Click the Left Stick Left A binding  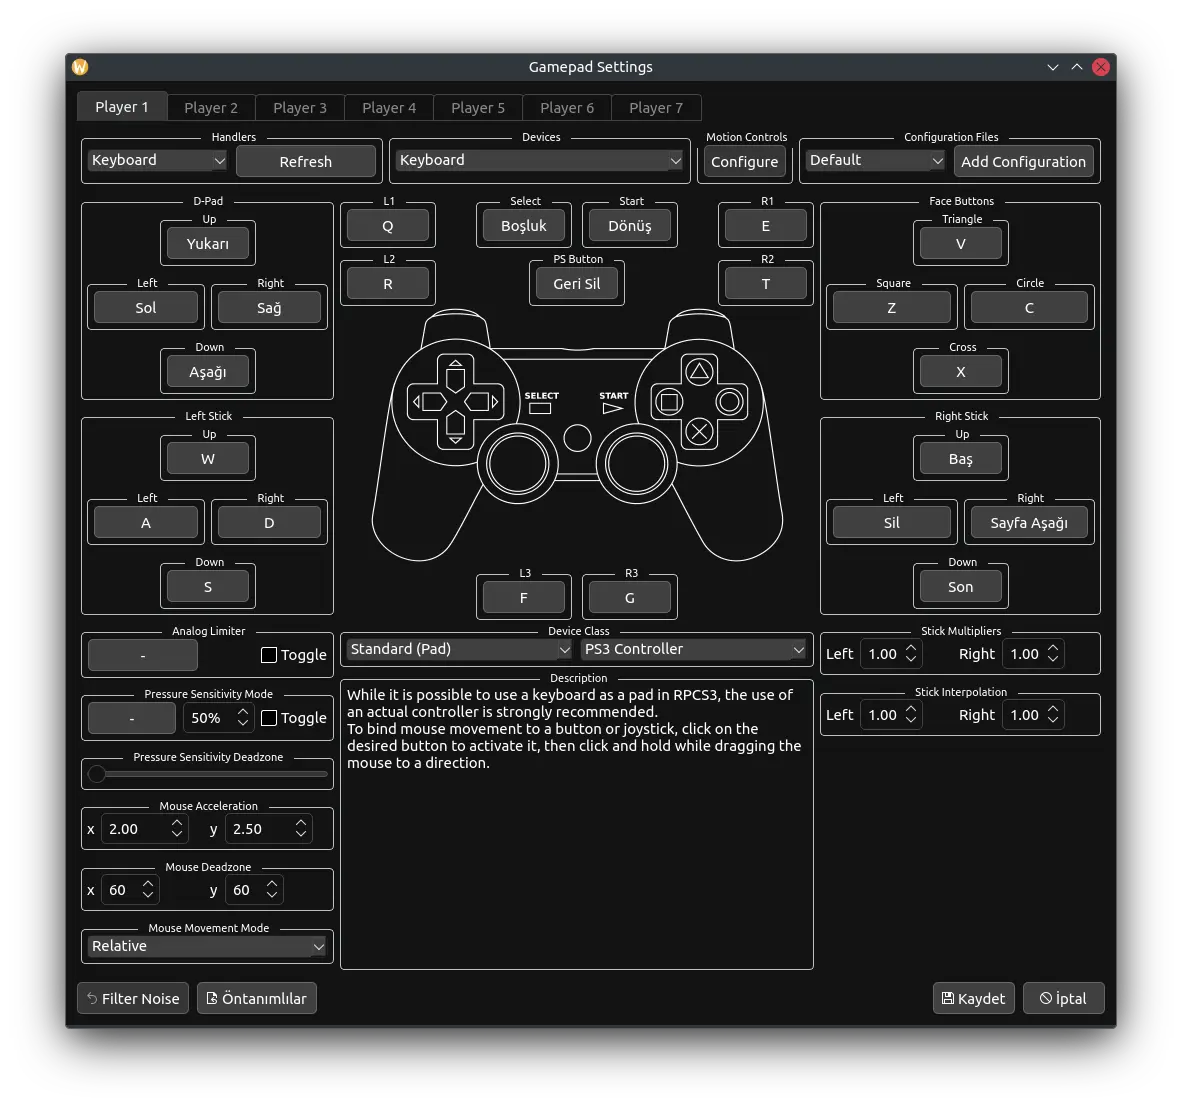[146, 523]
